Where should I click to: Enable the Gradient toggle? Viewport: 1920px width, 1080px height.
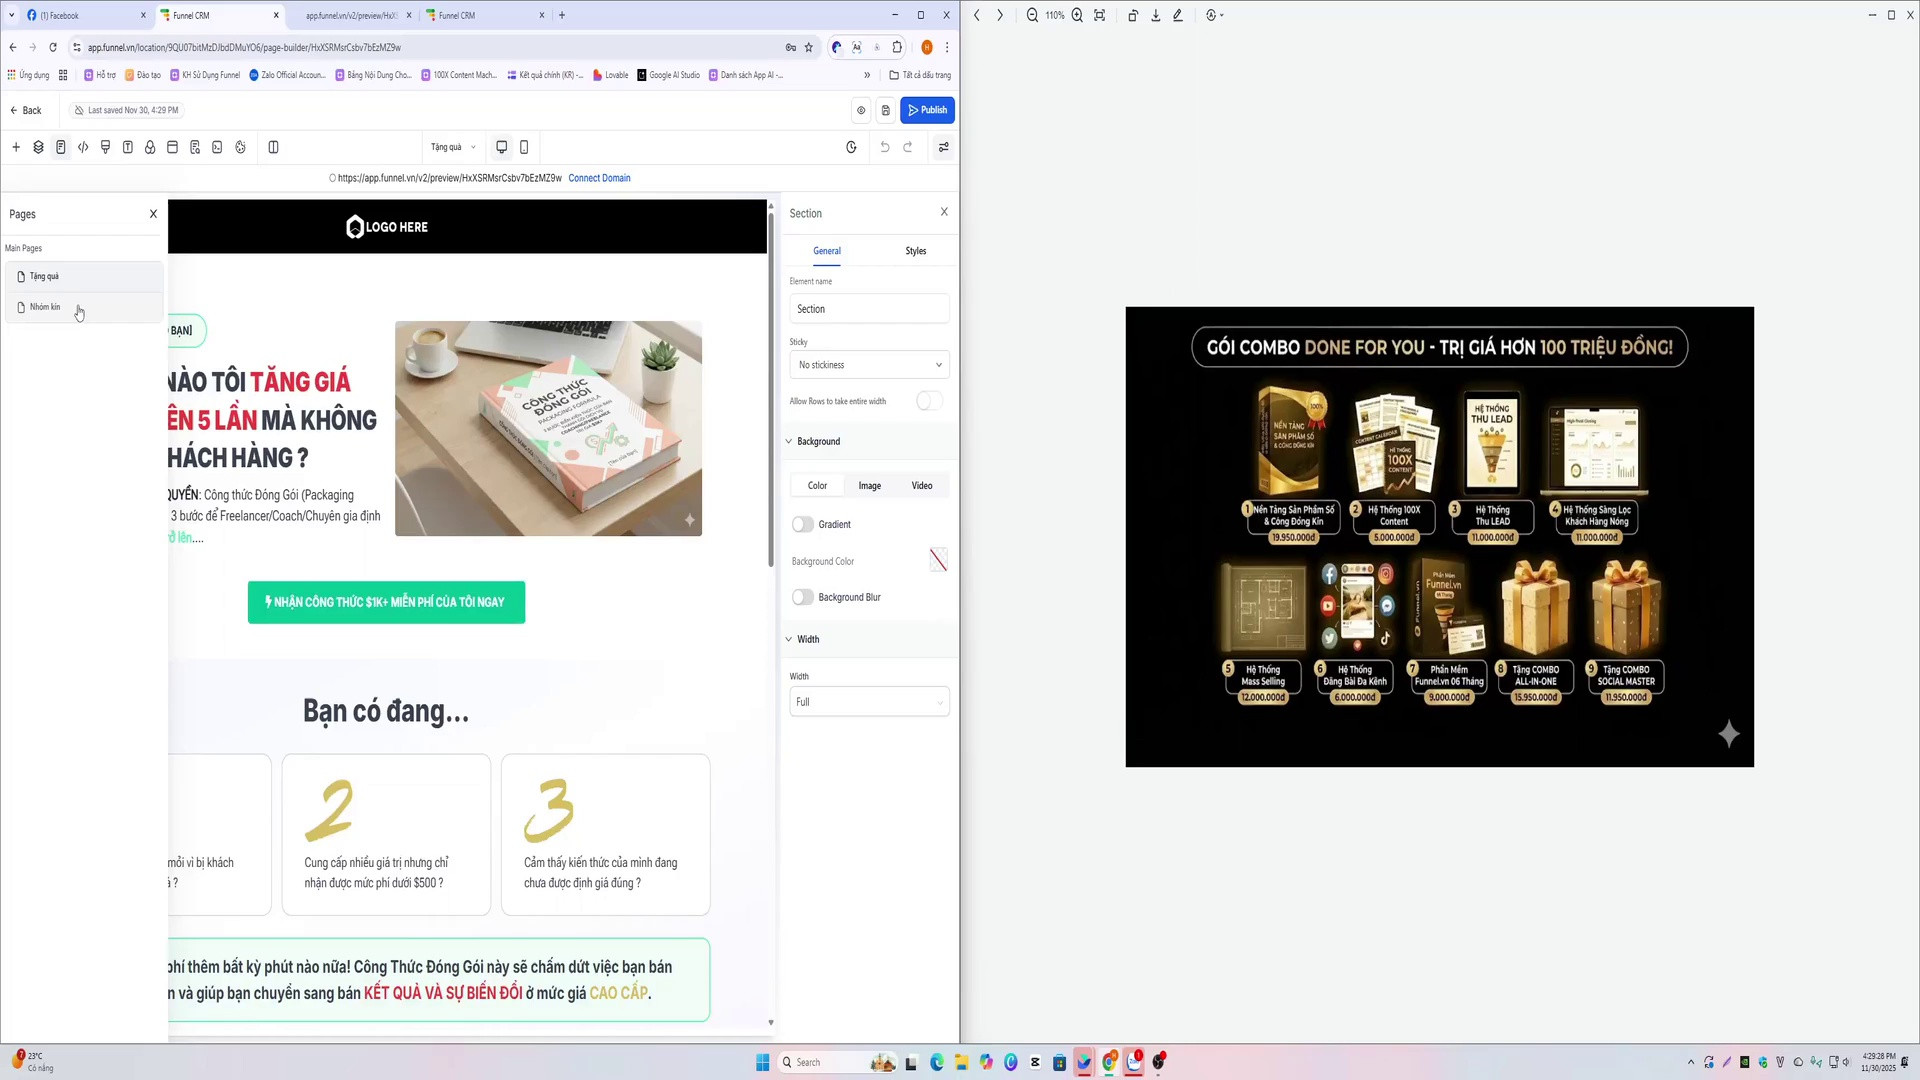click(x=802, y=524)
